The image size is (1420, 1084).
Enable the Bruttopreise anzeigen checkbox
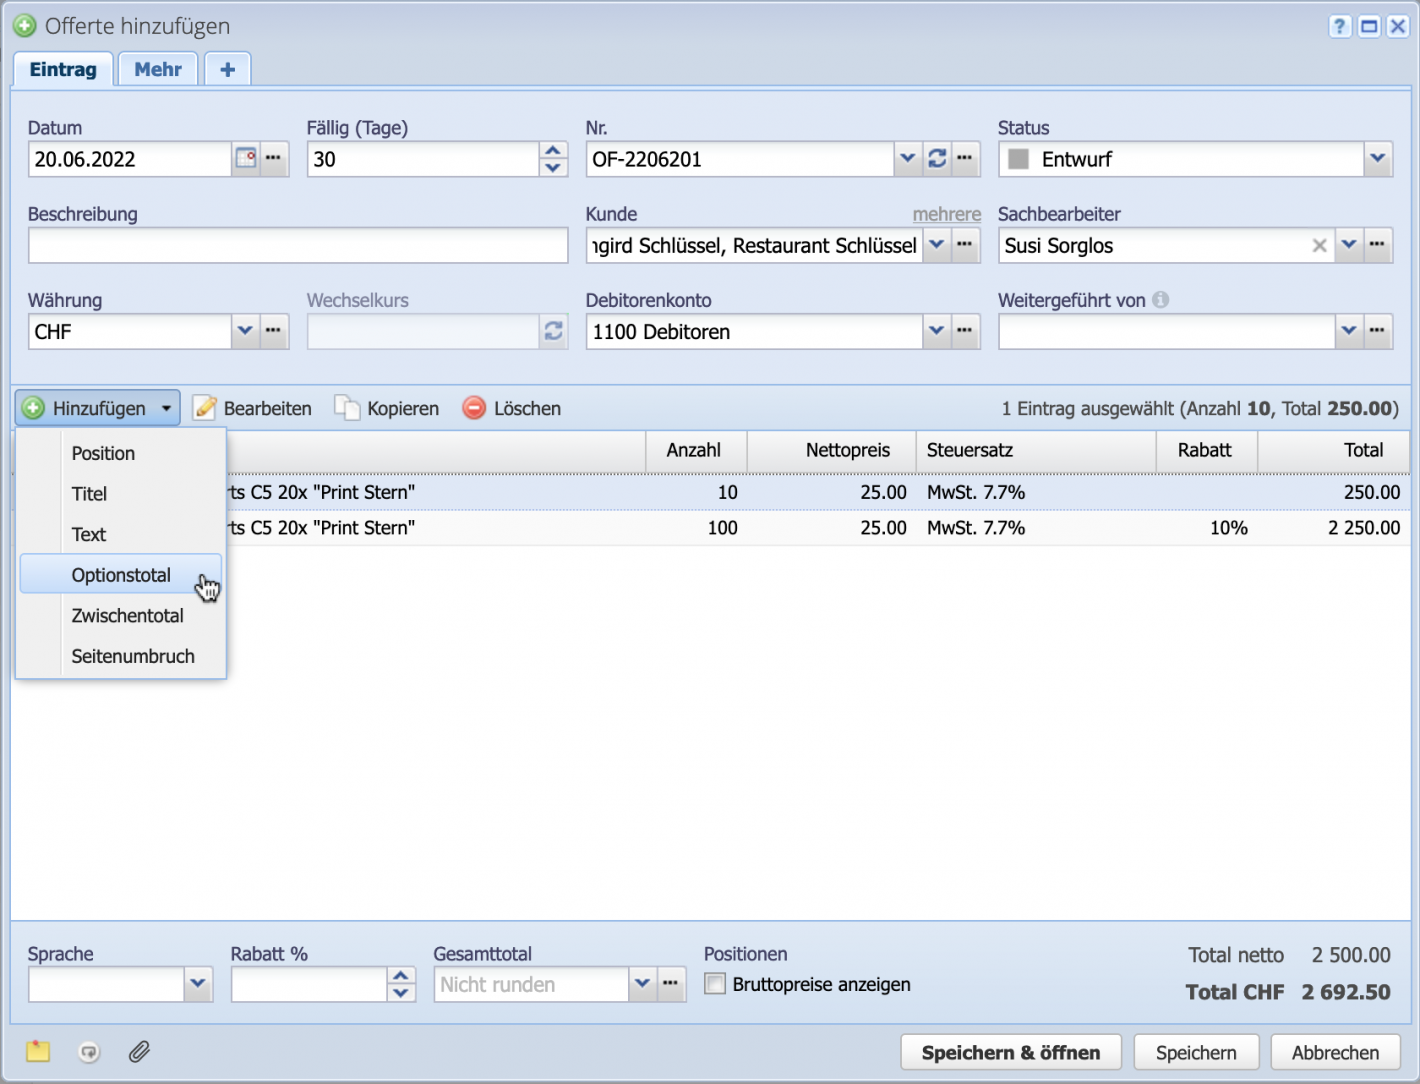pos(715,984)
